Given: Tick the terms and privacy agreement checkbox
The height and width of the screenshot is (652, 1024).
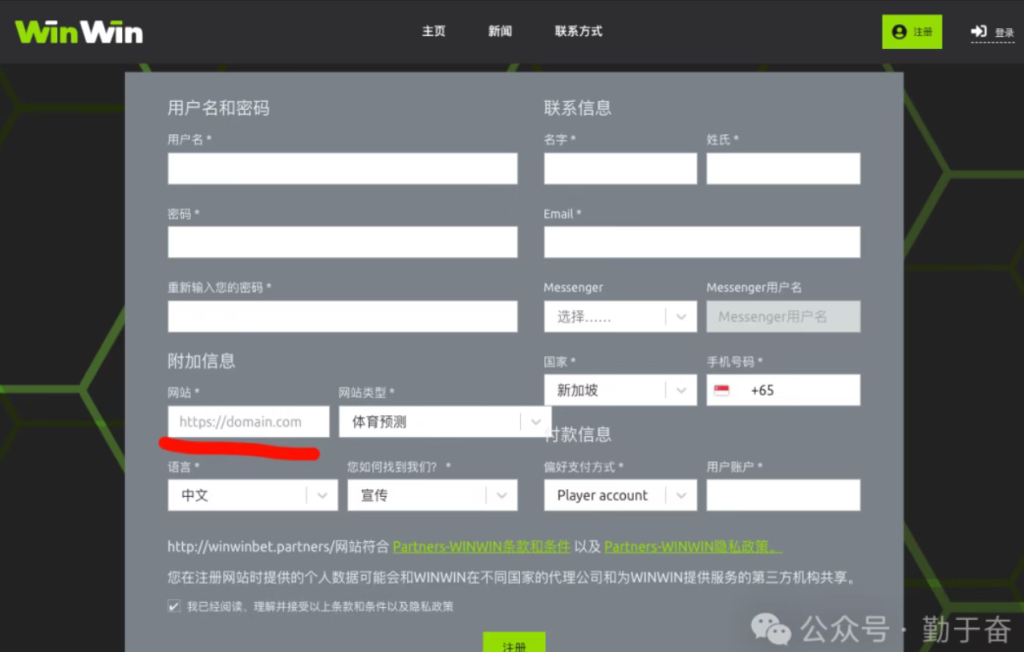Looking at the screenshot, I should [x=175, y=606].
